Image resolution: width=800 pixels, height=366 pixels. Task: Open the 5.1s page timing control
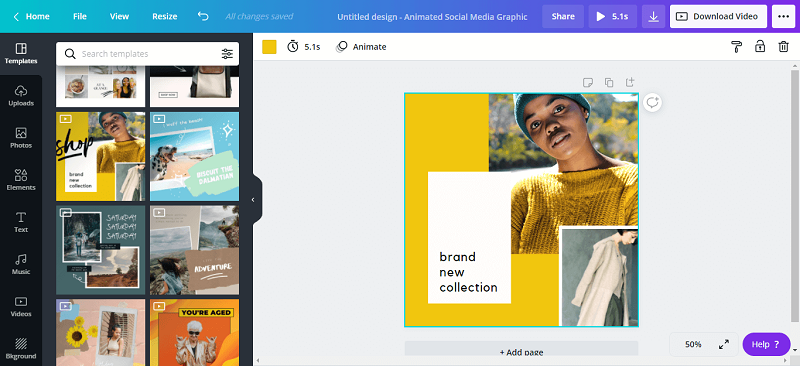click(304, 47)
